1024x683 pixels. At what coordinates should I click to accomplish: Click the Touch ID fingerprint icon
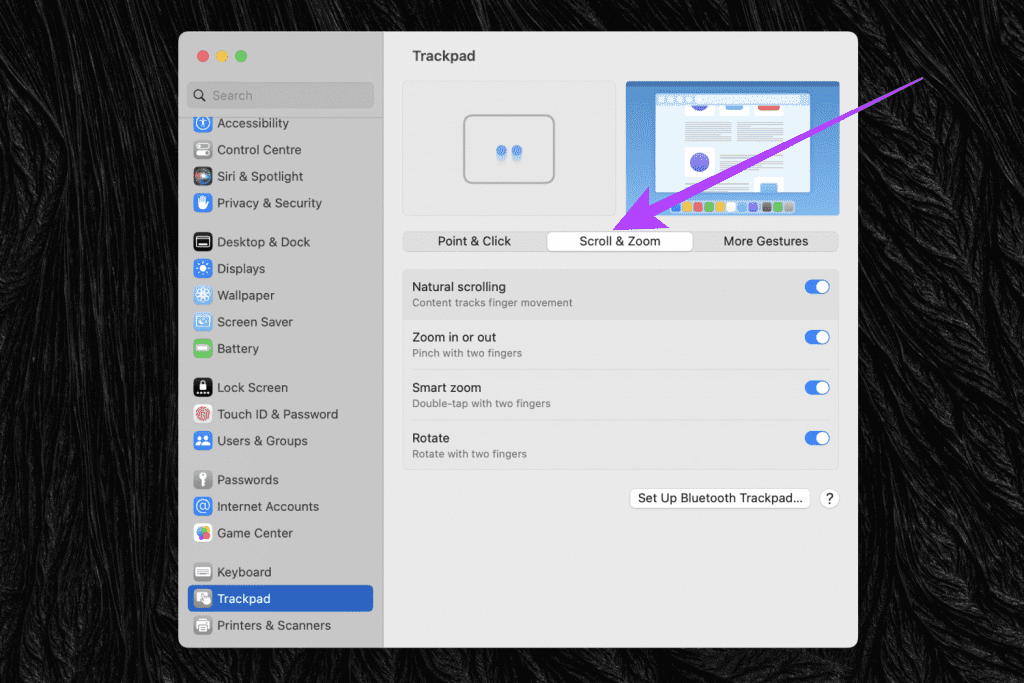coord(202,414)
